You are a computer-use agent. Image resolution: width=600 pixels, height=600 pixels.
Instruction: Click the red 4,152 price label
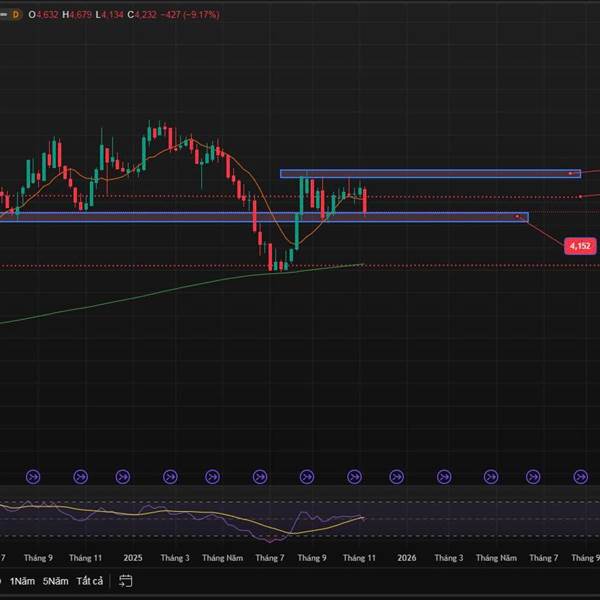tap(580, 246)
